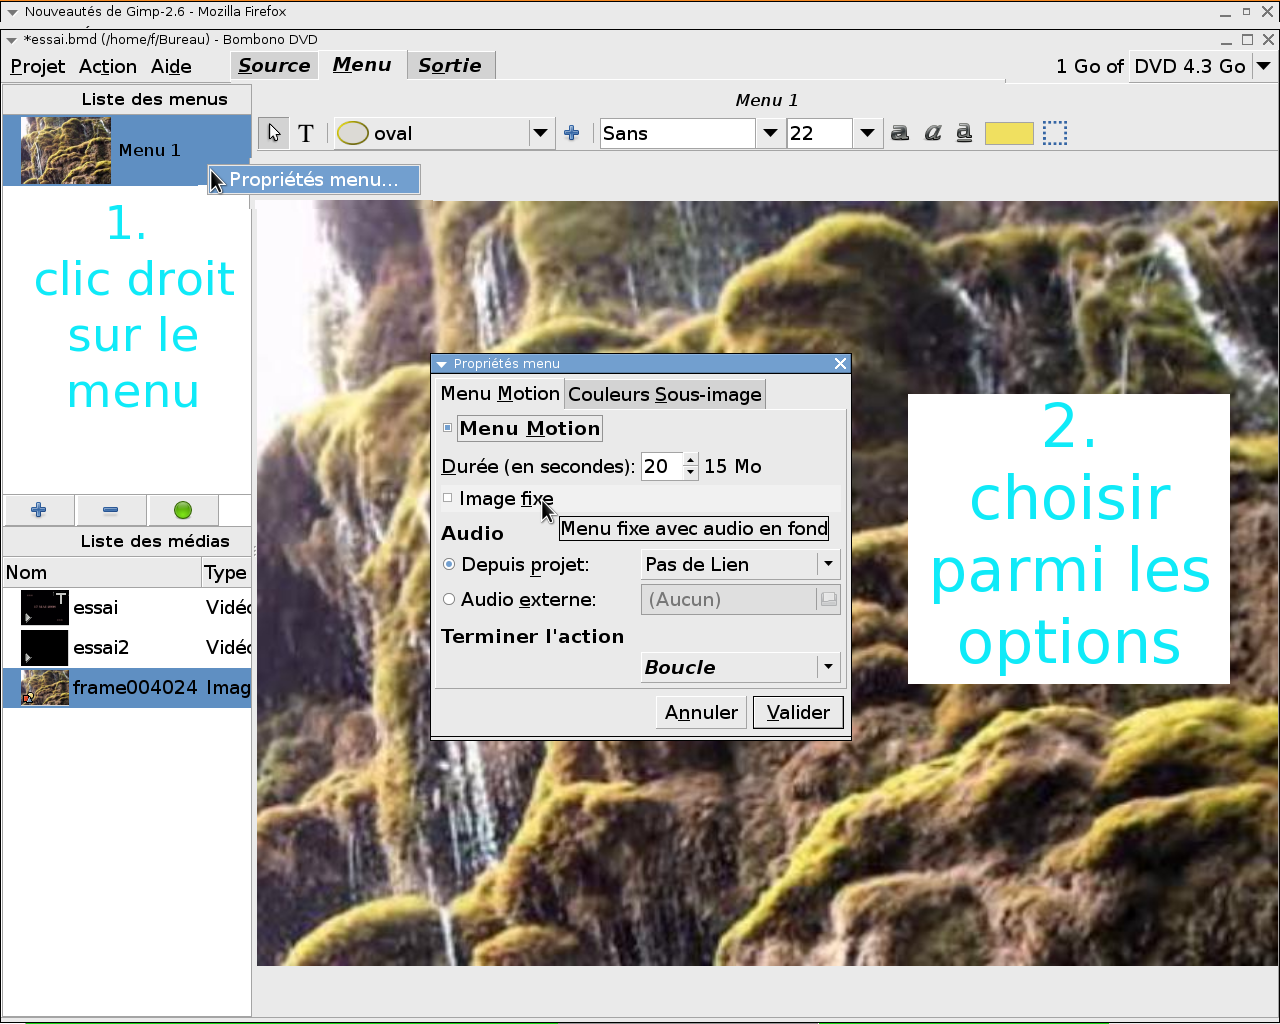1280x1024 pixels.
Task: Click the green circle button under menu list
Action: coord(183,510)
